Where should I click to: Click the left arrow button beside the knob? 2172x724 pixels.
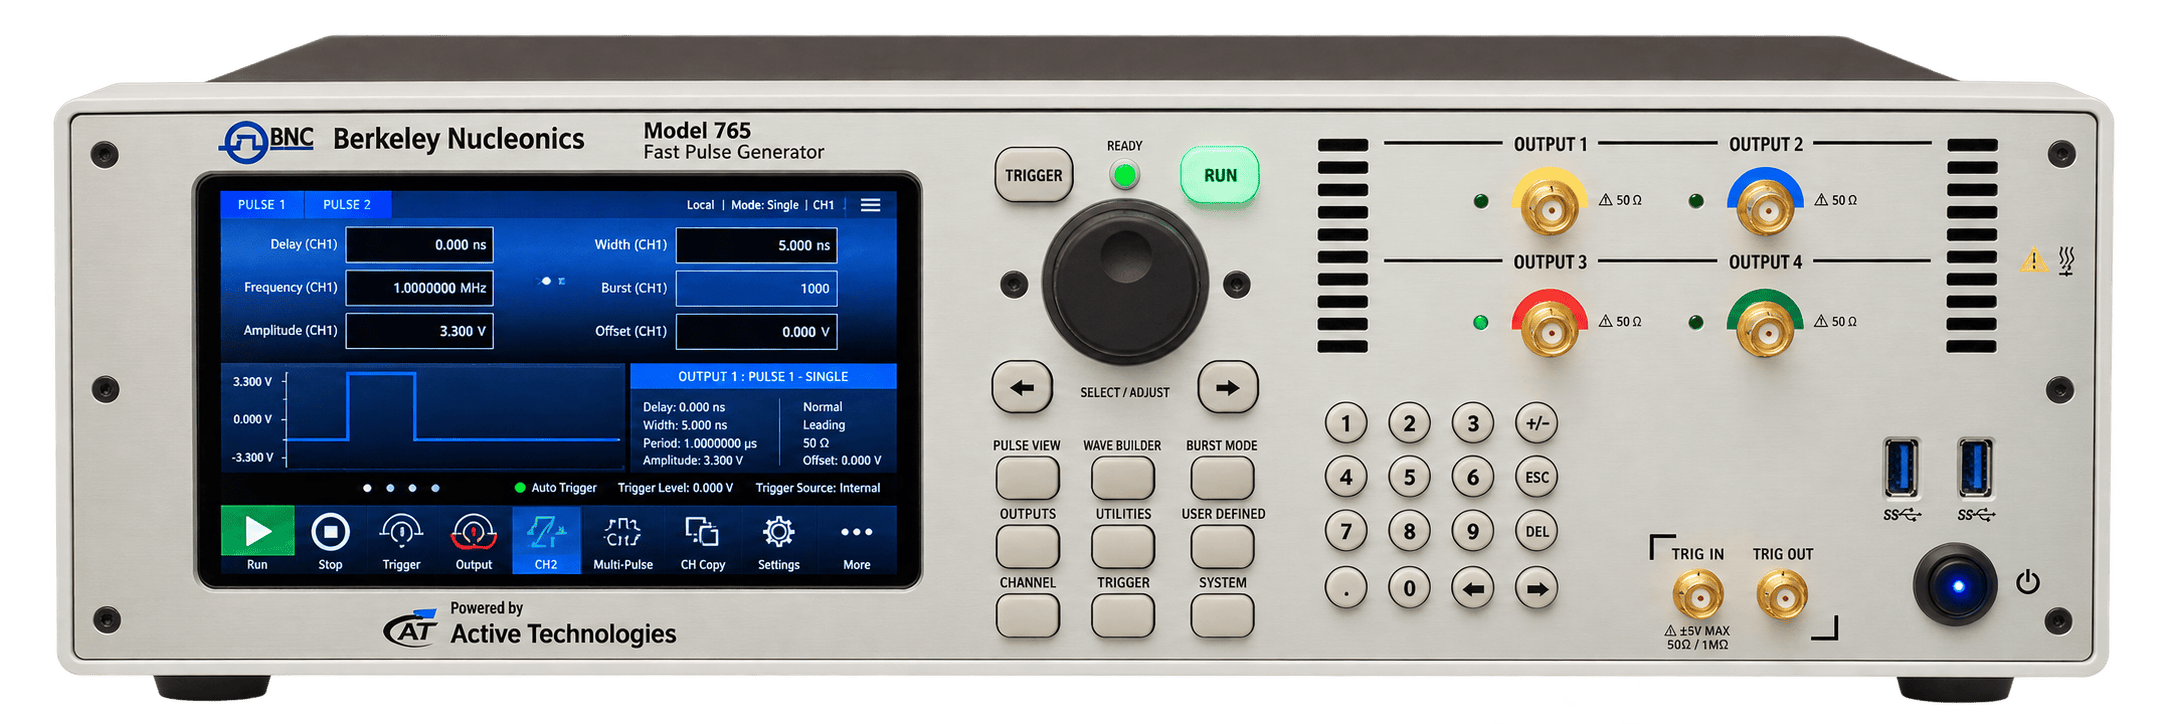pos(1022,388)
